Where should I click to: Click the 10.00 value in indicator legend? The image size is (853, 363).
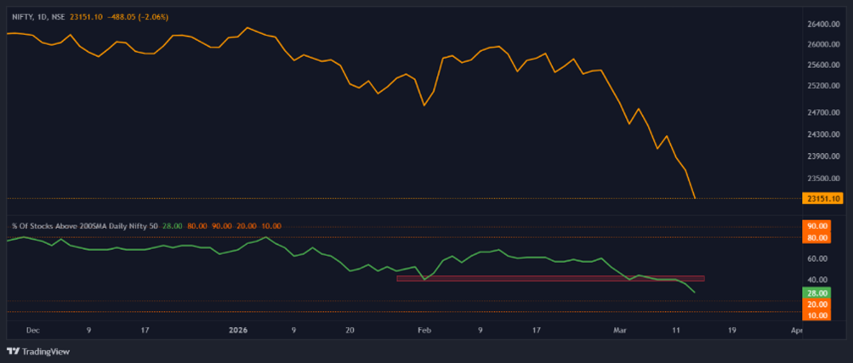point(271,225)
